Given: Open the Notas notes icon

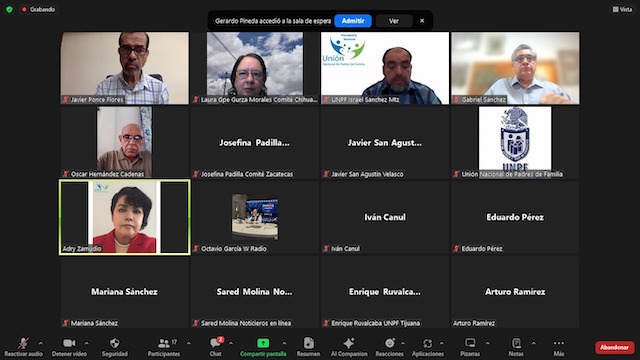Looking at the screenshot, I should (516, 343).
